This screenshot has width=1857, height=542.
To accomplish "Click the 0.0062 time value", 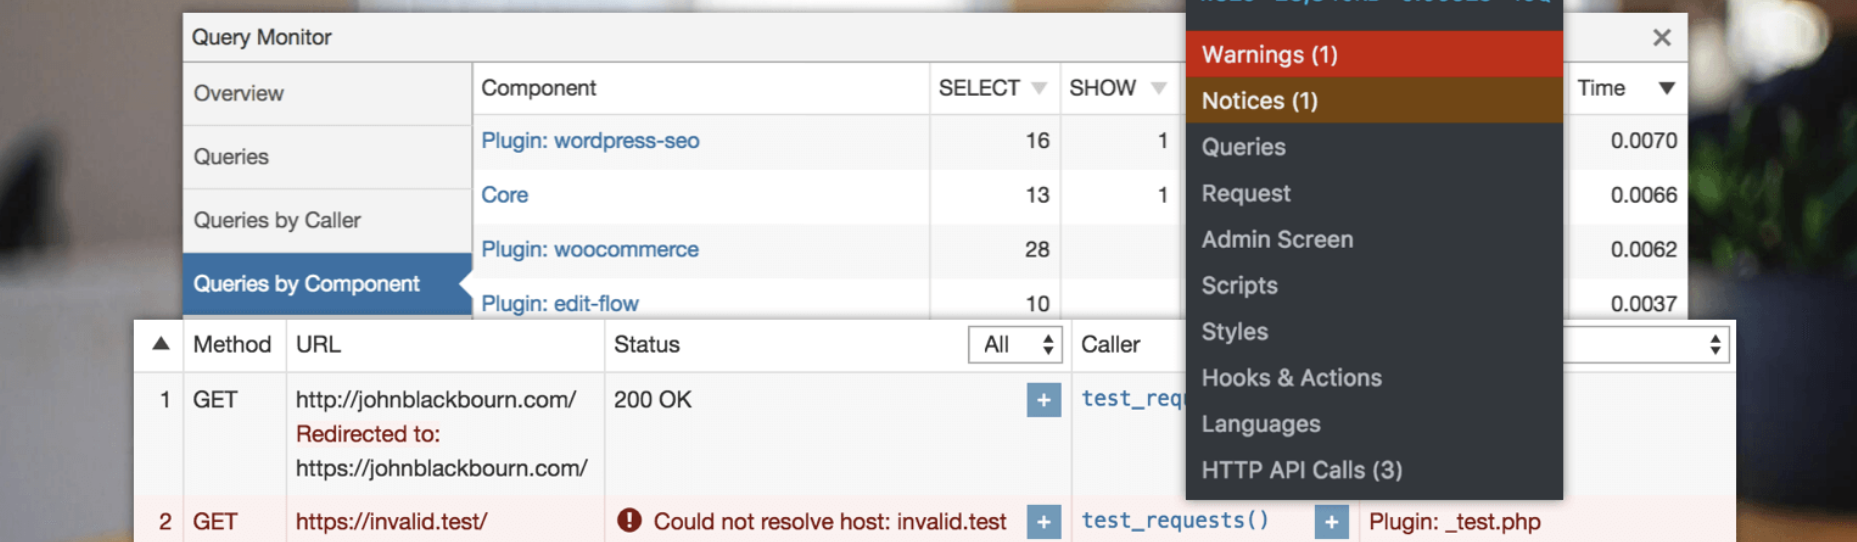I will (x=1643, y=249).
